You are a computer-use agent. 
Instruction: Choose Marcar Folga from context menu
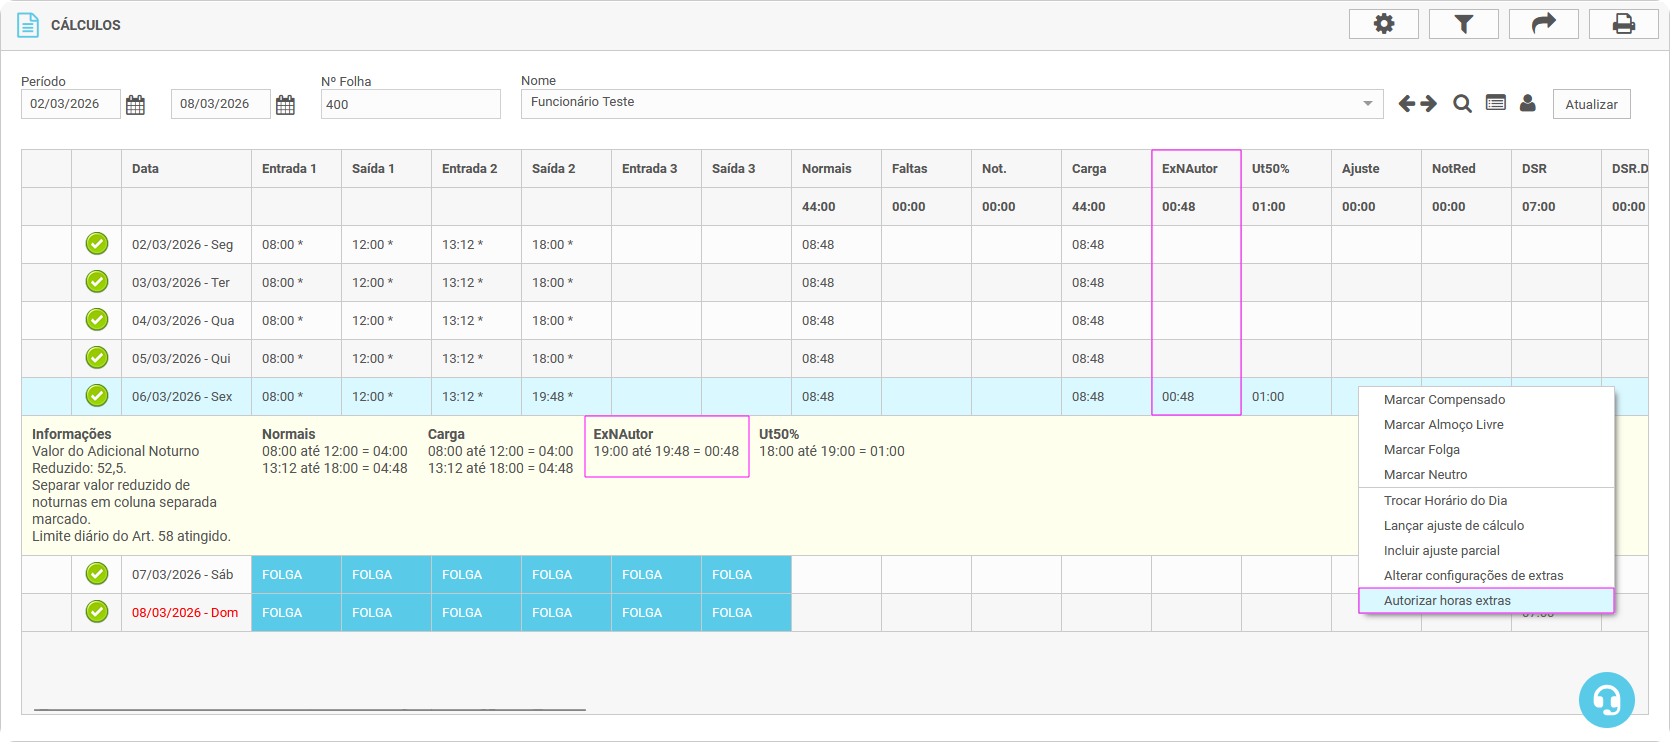(1421, 450)
